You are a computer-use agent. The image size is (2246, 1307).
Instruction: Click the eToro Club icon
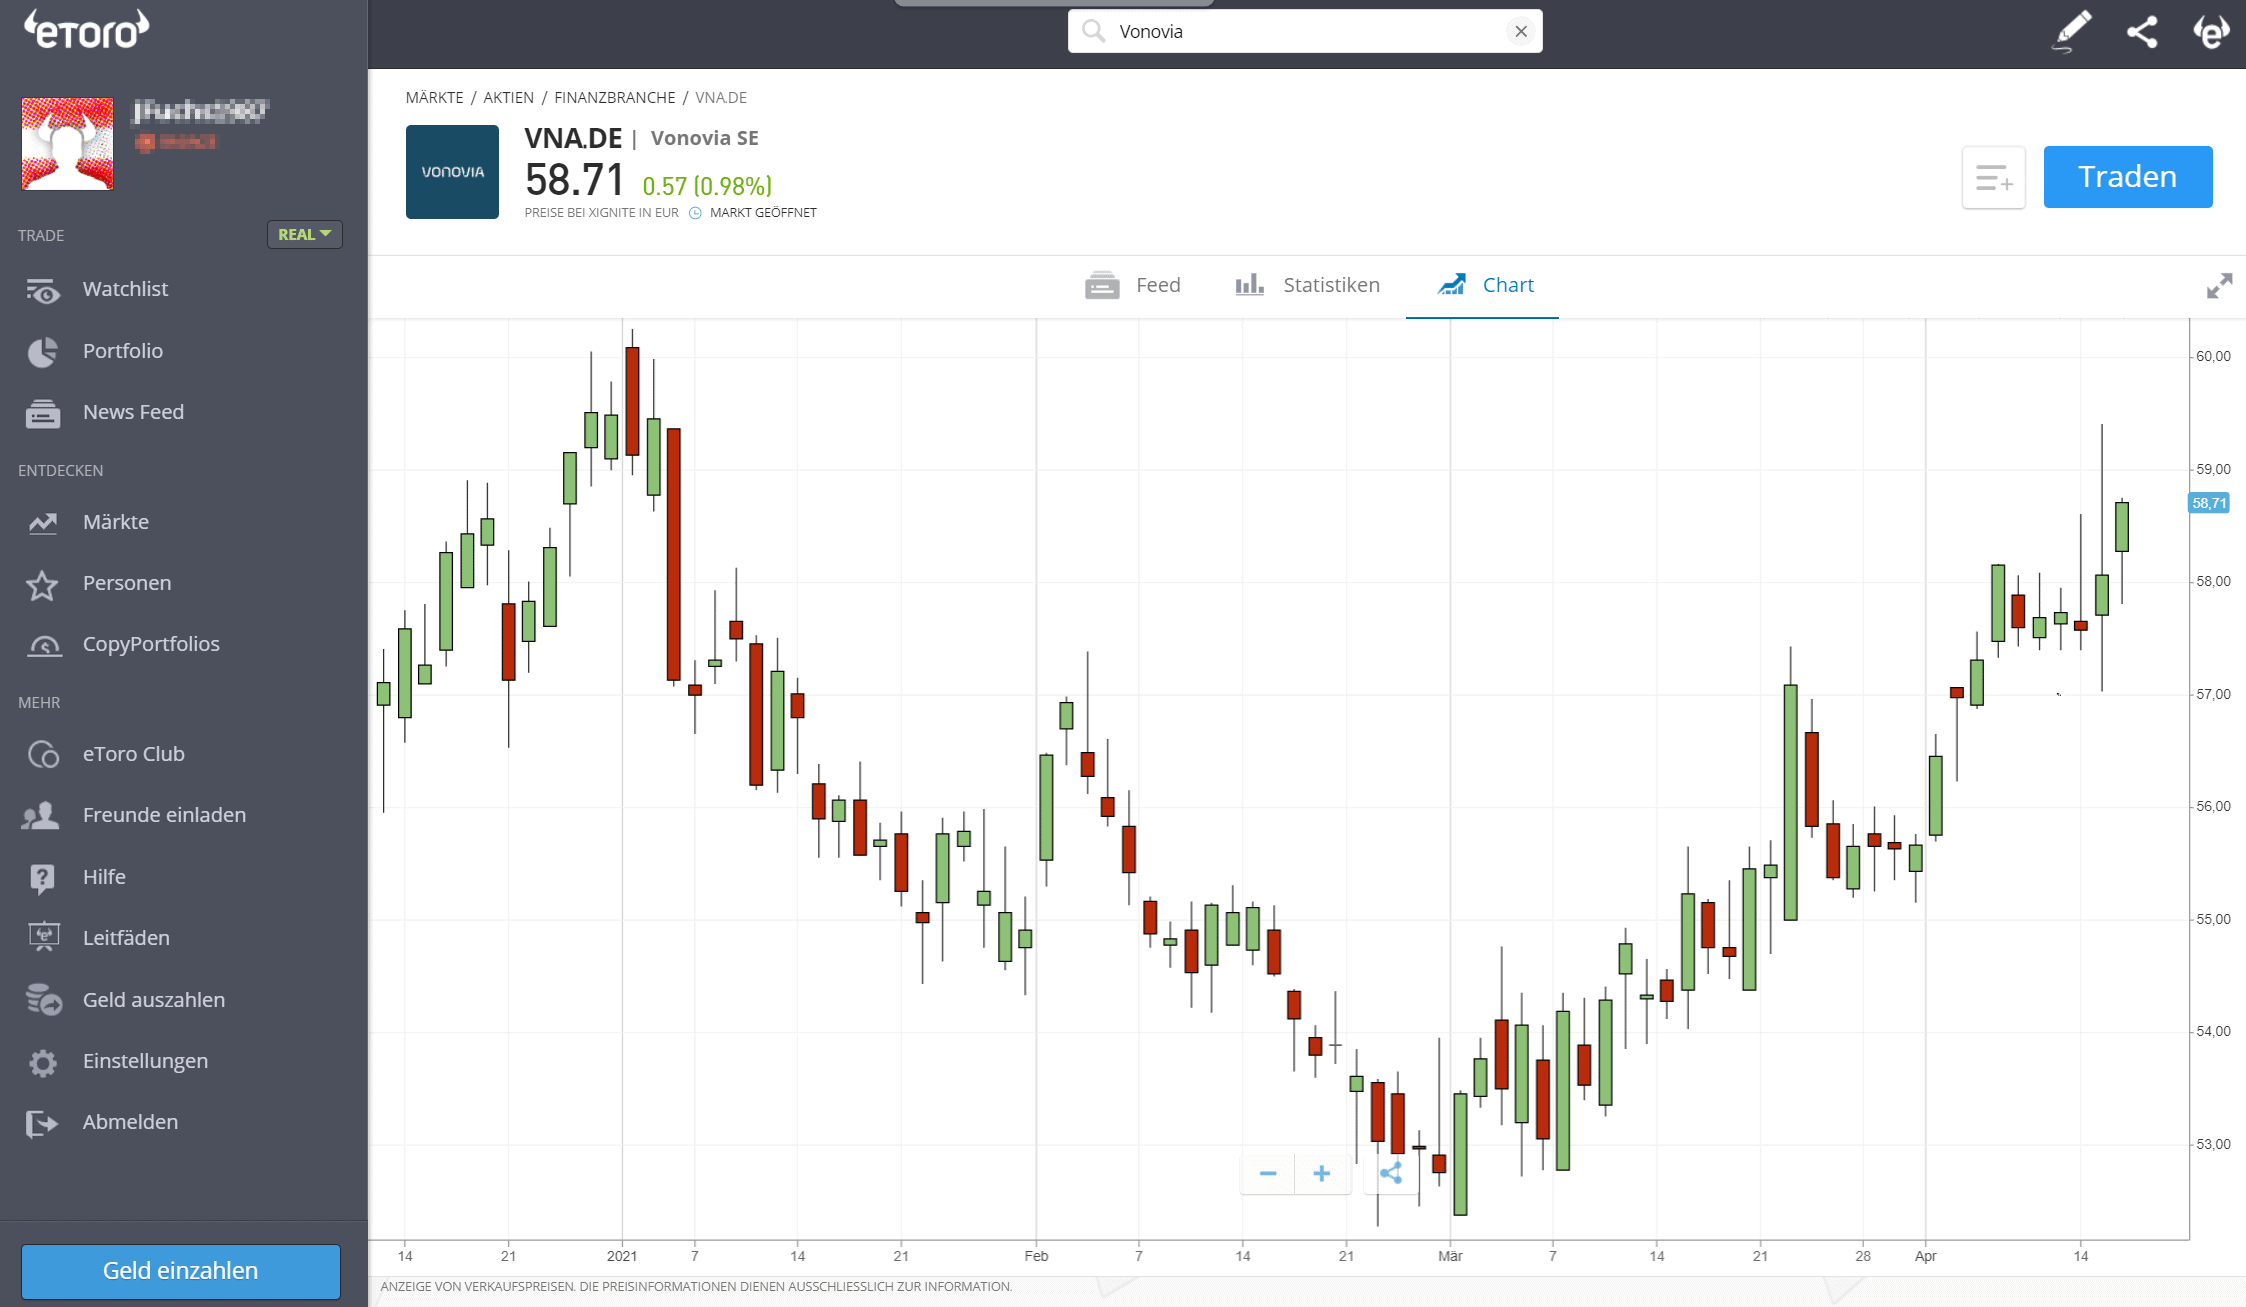(43, 755)
